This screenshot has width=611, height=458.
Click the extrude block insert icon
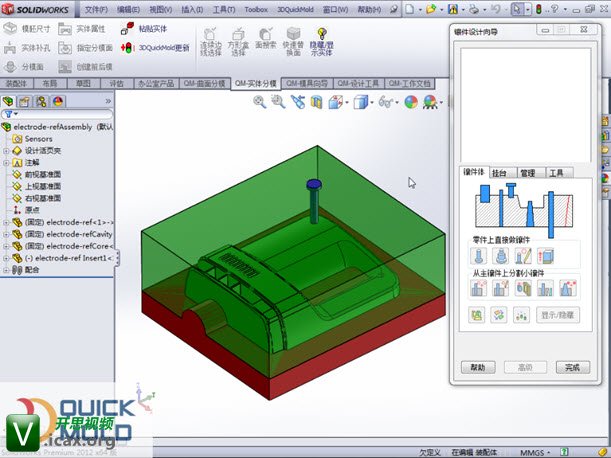(546, 256)
